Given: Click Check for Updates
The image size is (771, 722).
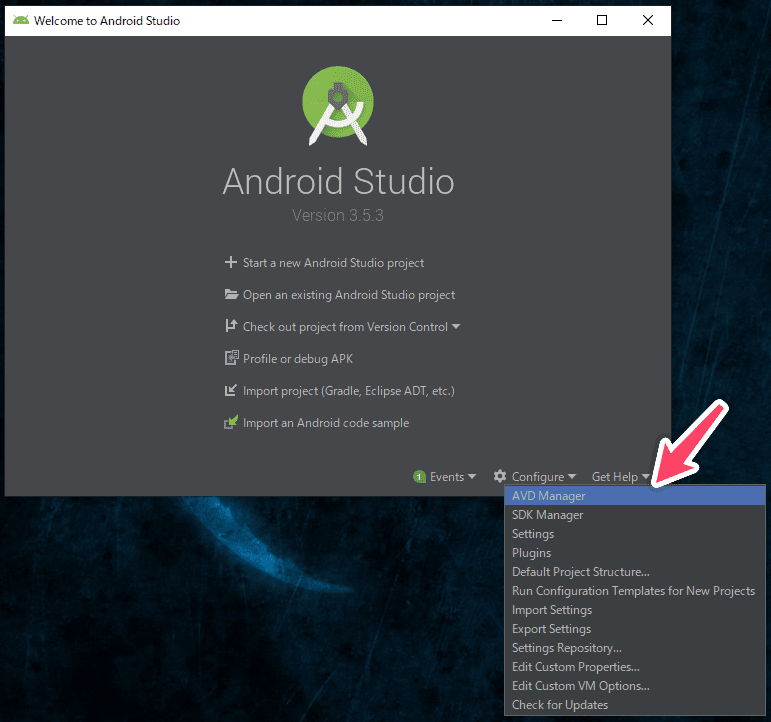Looking at the screenshot, I should (x=635, y=705).
